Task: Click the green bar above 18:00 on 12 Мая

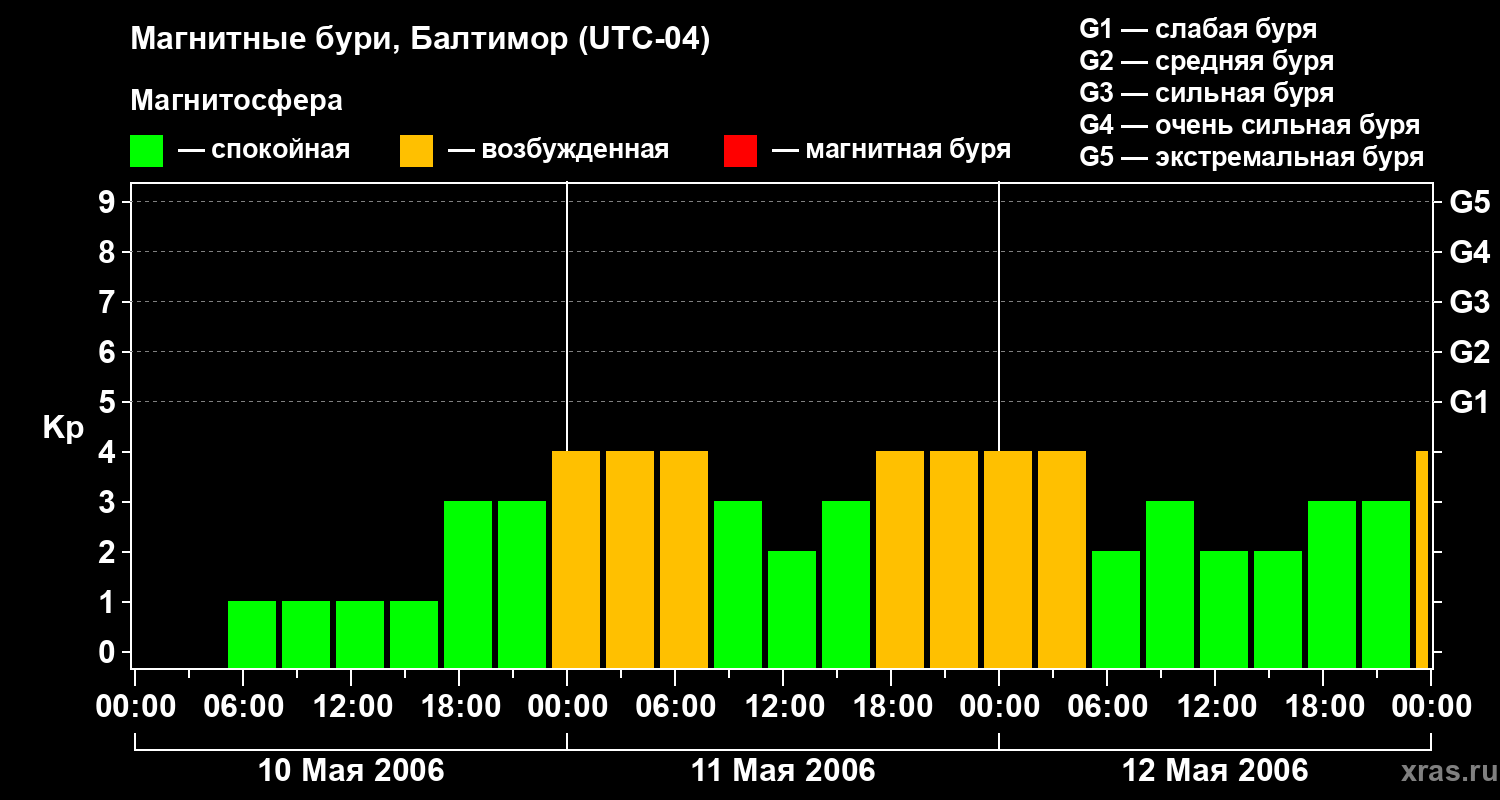Action: [1332, 584]
